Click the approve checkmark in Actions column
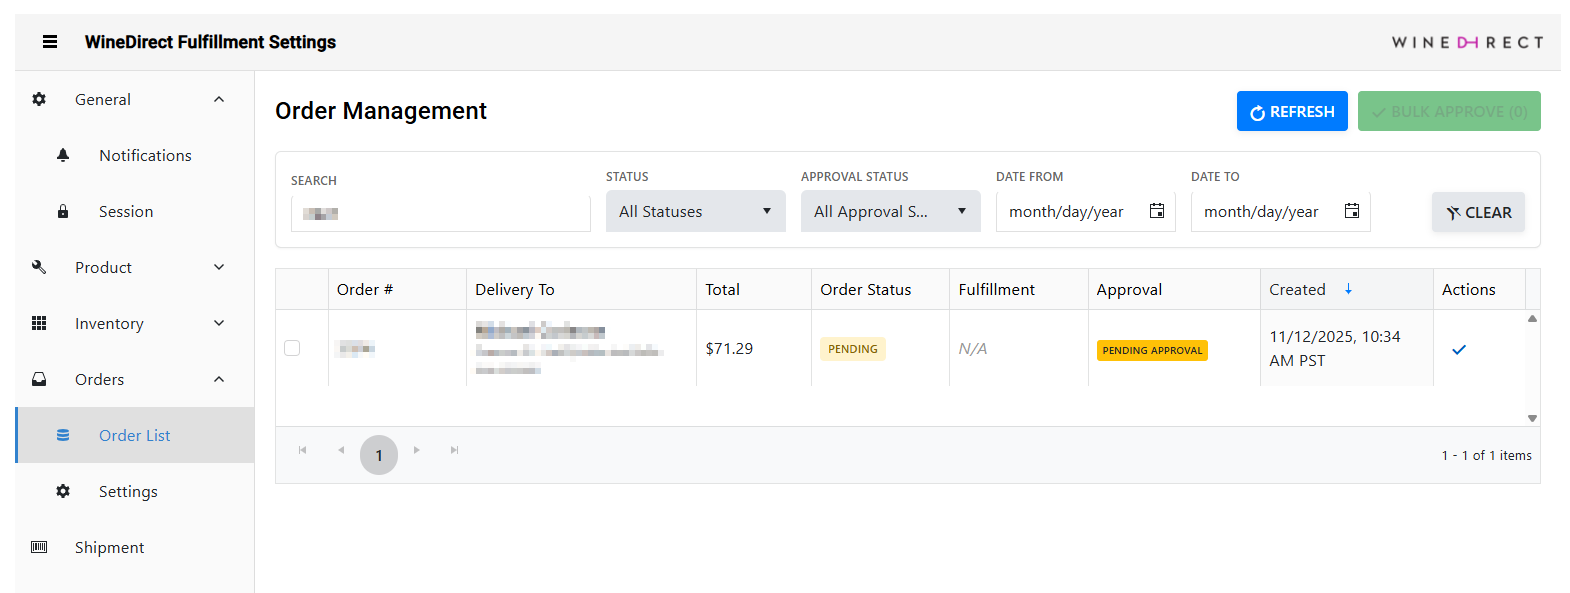Screen dimensions: 1570x593 pos(1459,349)
